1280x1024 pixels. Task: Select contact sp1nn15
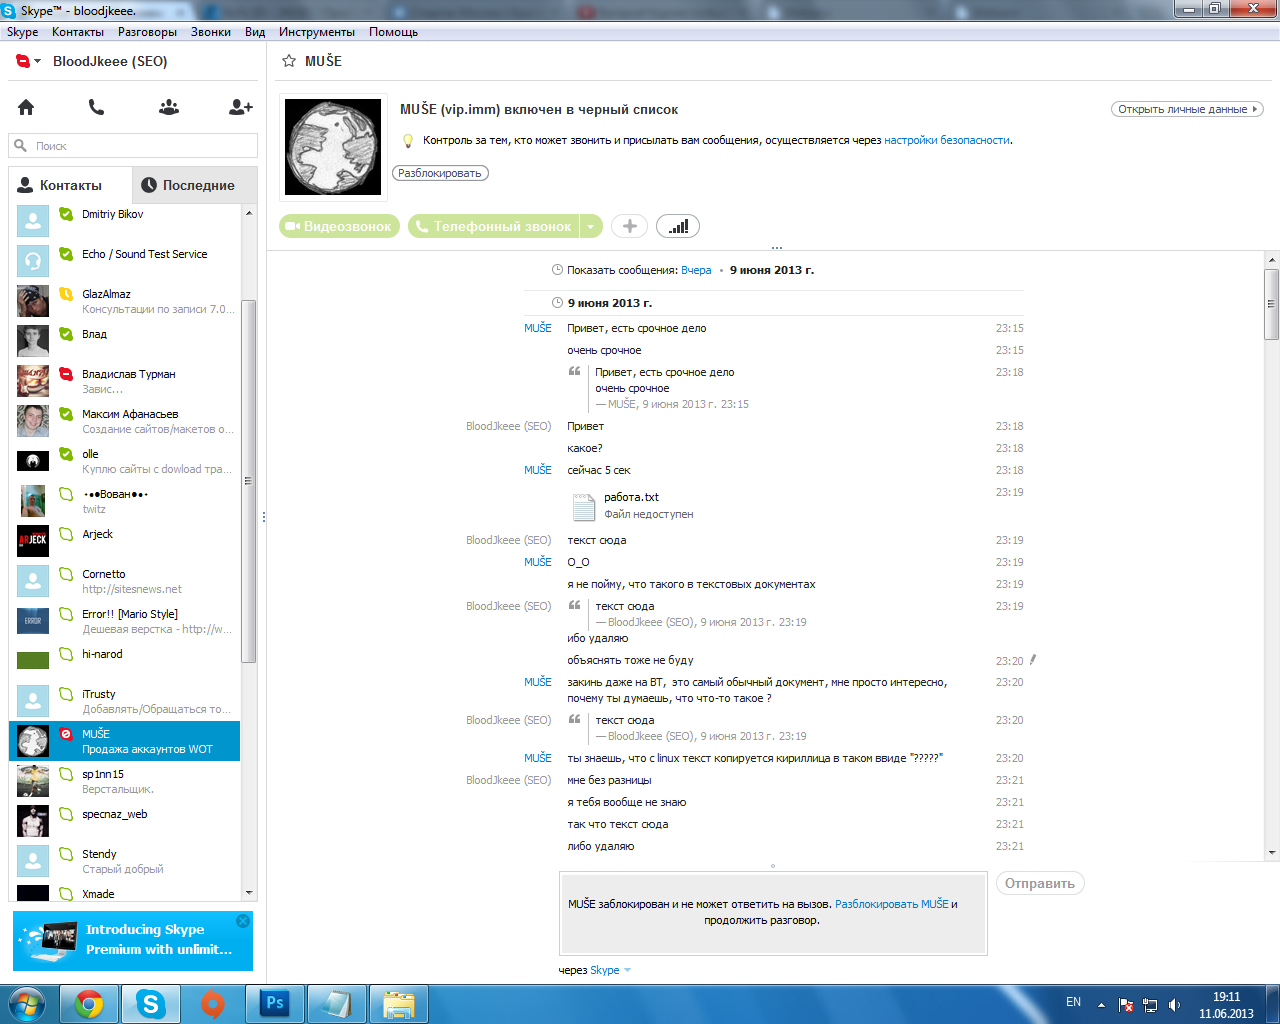(125, 781)
